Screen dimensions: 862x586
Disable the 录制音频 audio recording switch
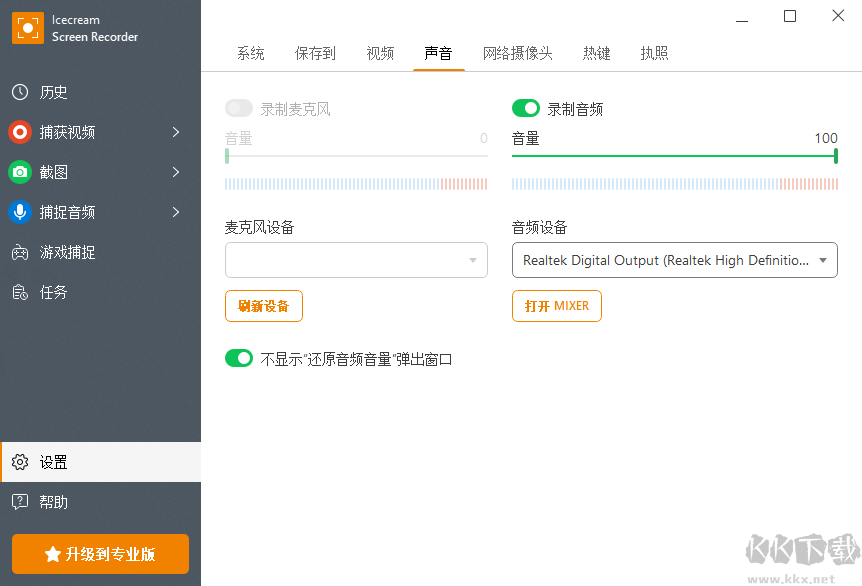pyautogui.click(x=526, y=109)
